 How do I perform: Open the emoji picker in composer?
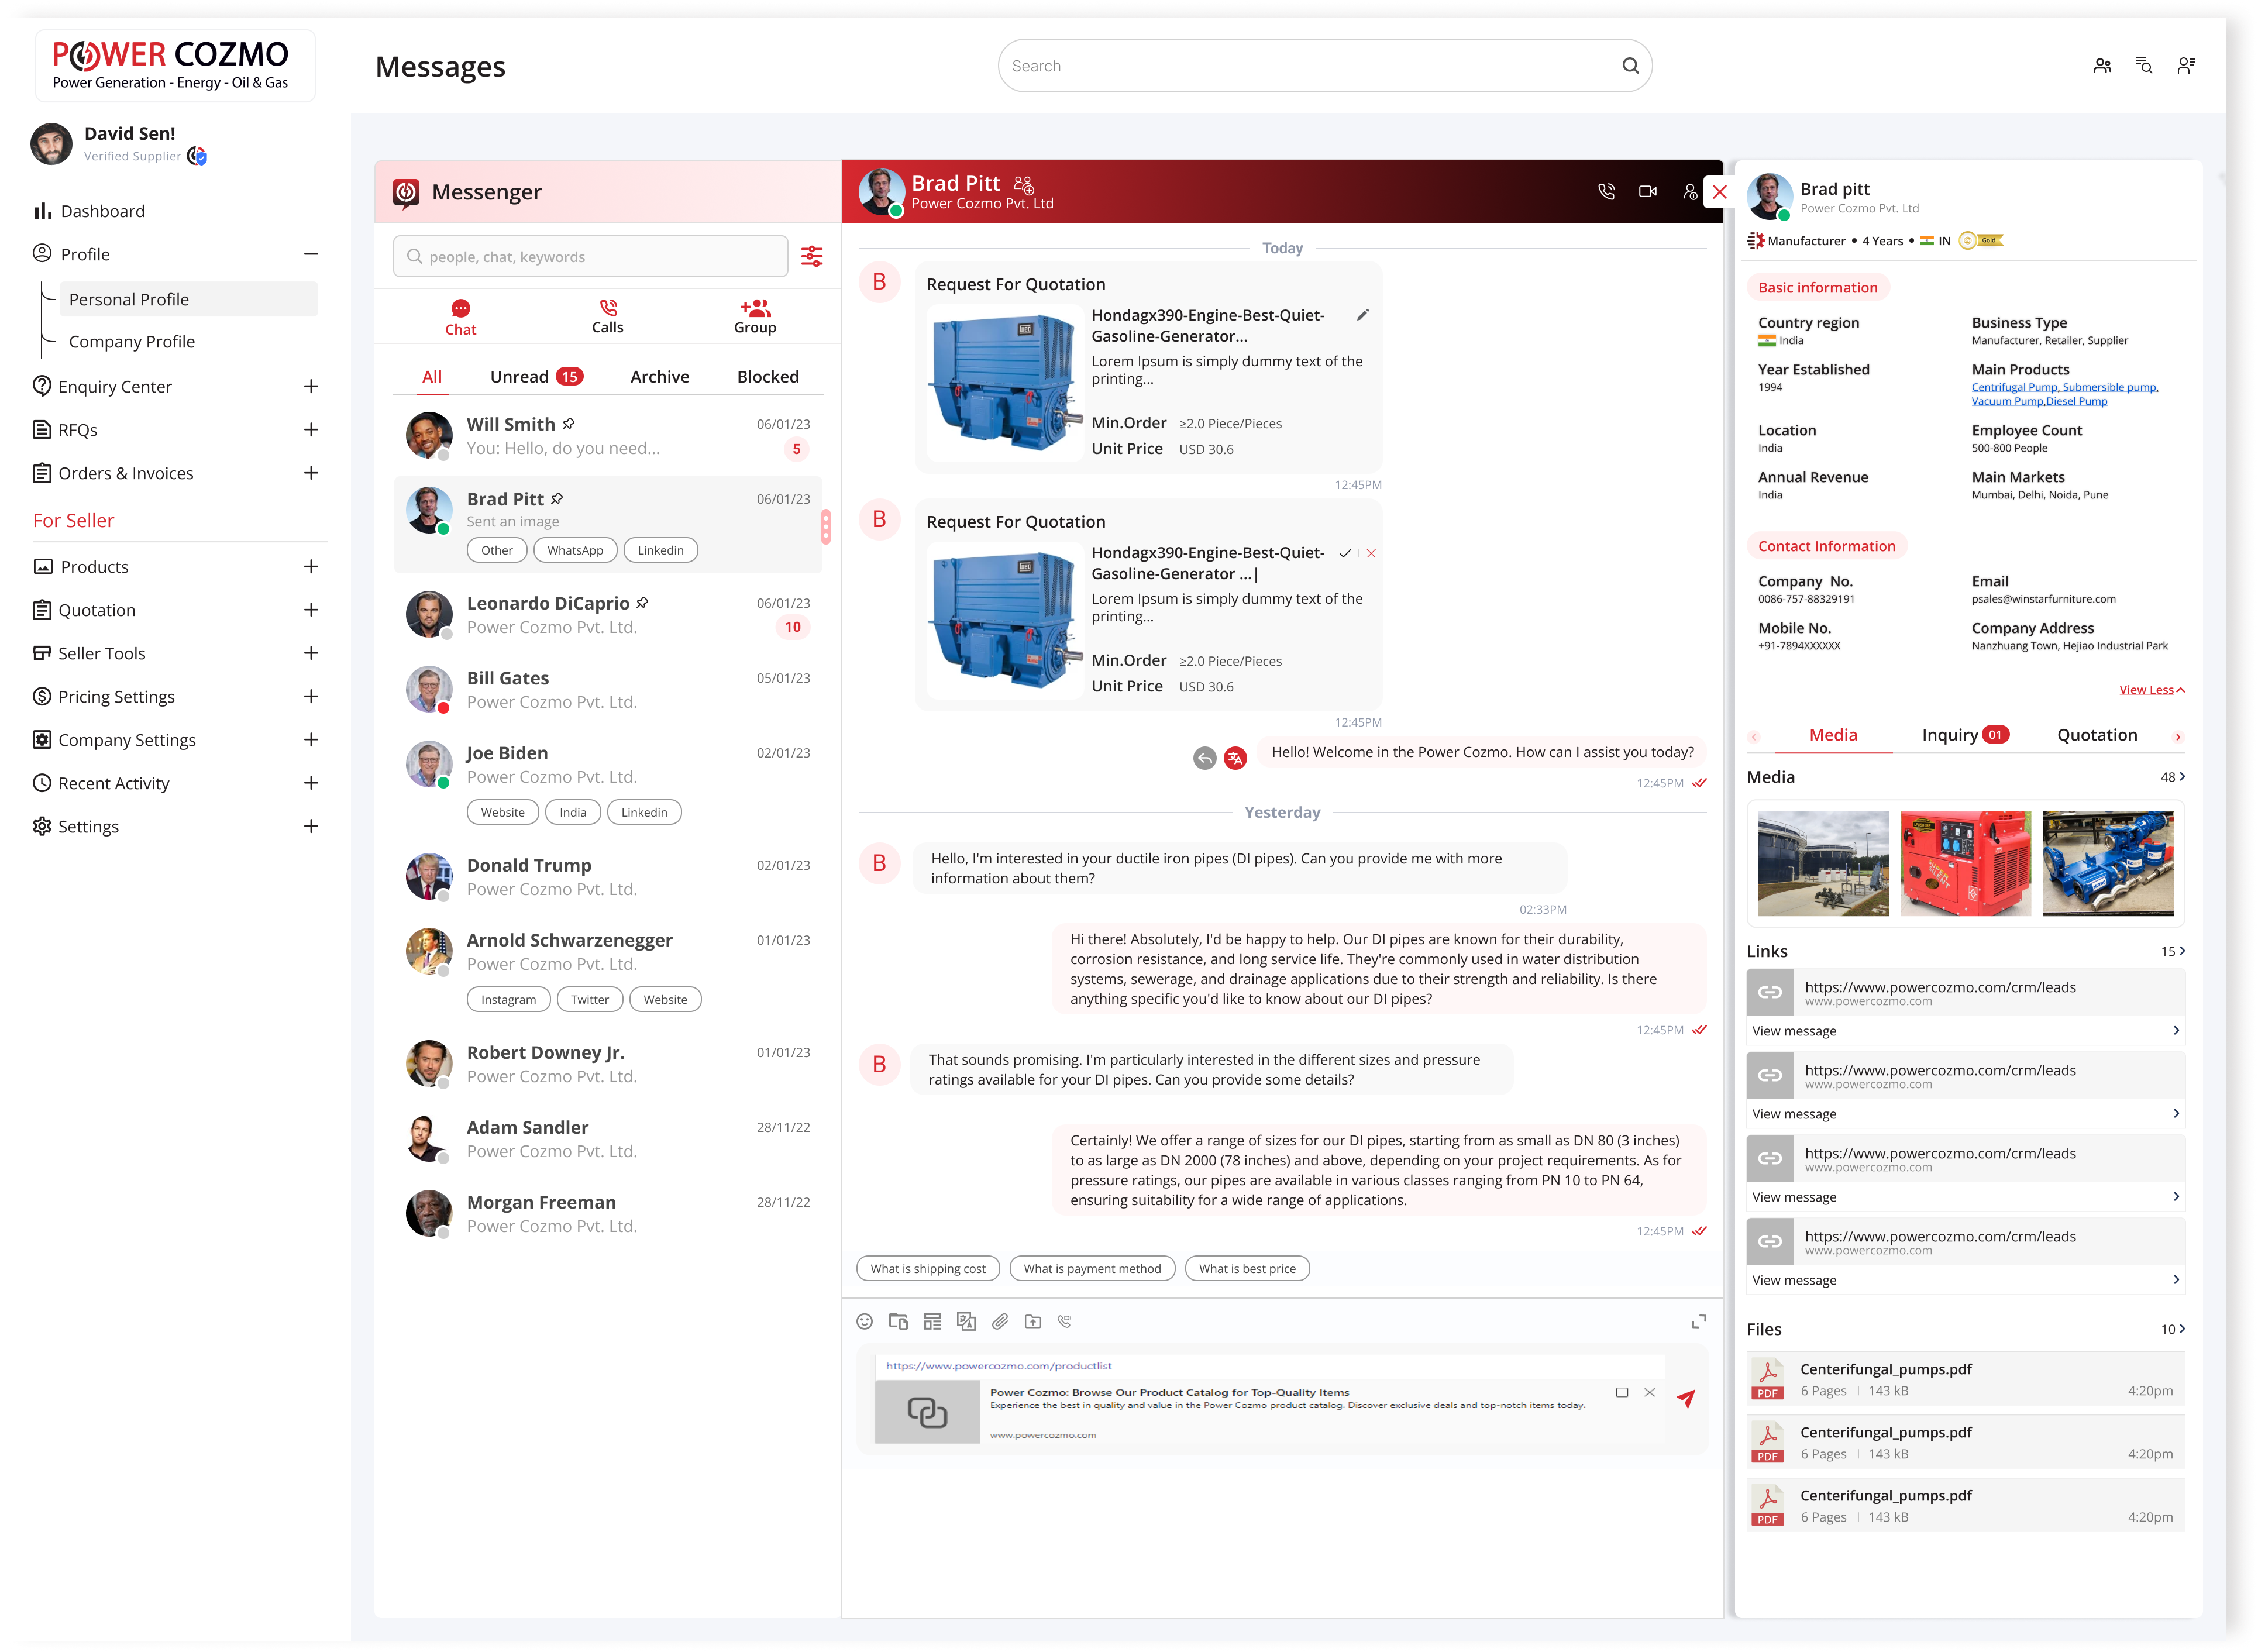coord(865,1321)
